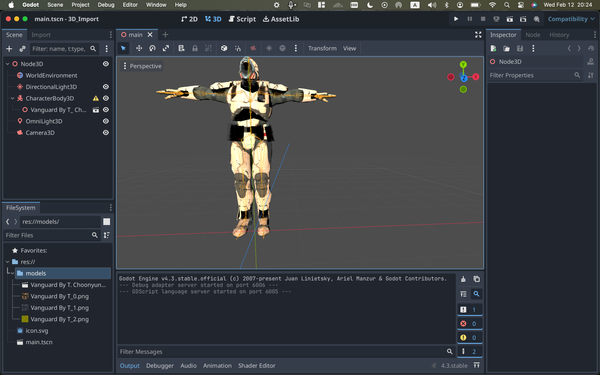600x375 pixels.
Task: Pause the running project
Action: point(470,19)
